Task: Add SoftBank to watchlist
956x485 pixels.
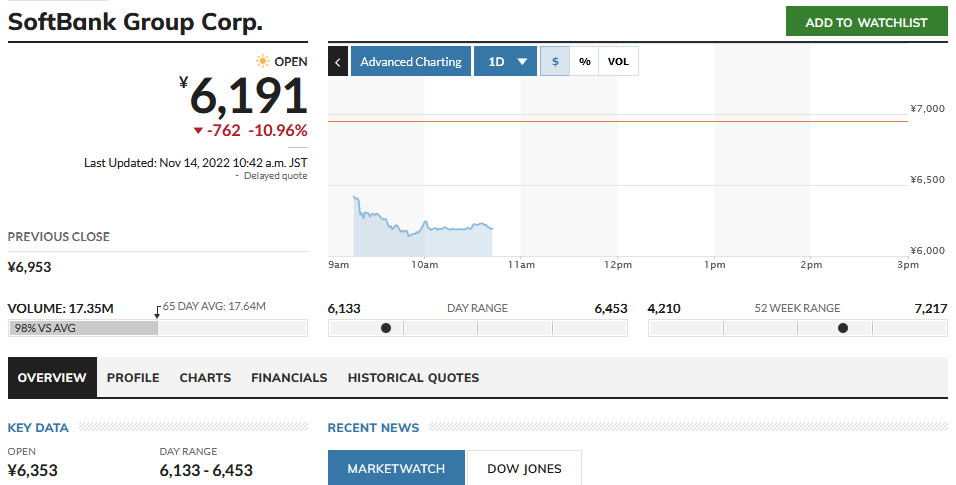Action: 866,22
